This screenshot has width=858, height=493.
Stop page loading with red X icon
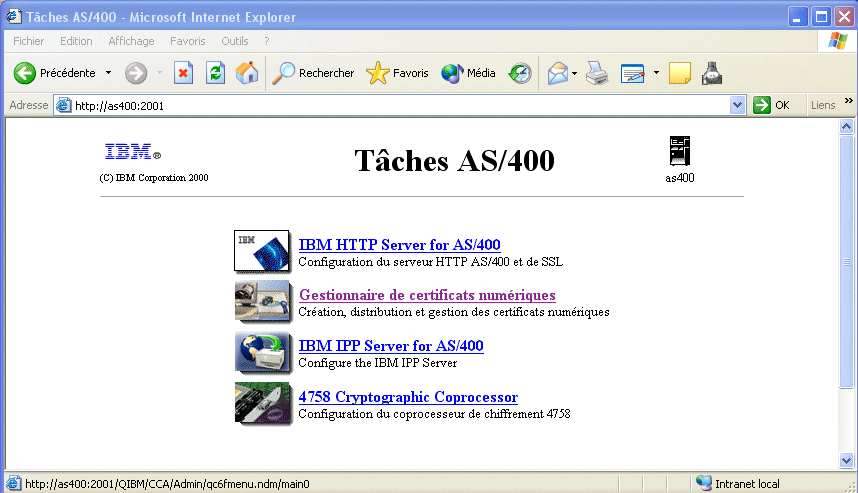tap(183, 73)
